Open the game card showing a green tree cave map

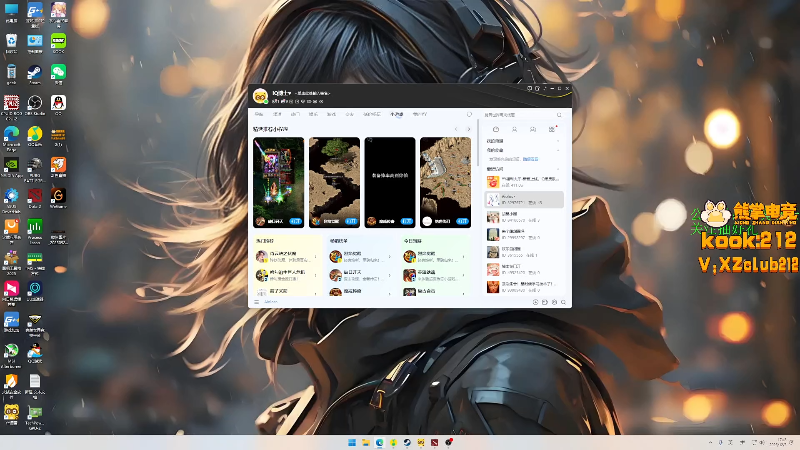click(334, 182)
